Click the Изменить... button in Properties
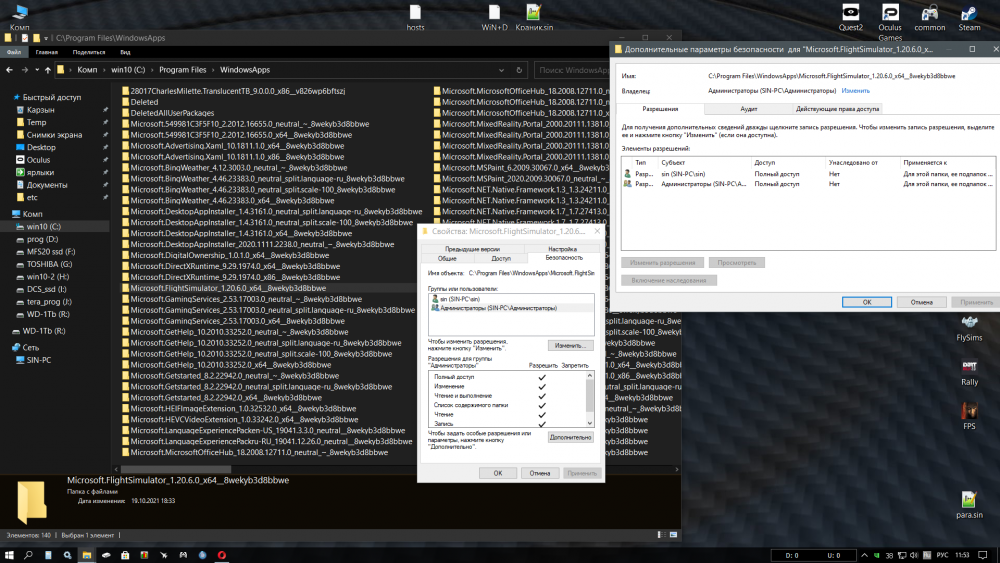Screen dimensions: 1000x563 570,345
